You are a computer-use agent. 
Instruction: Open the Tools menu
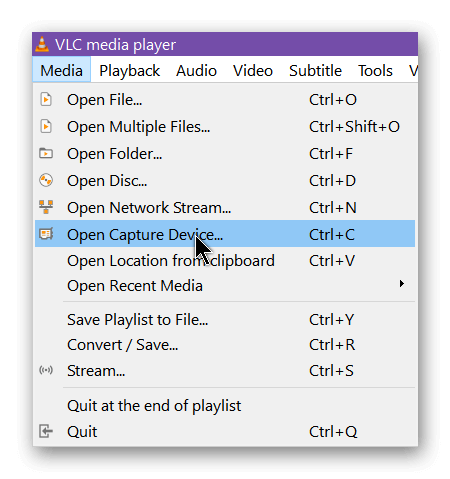[x=375, y=70]
